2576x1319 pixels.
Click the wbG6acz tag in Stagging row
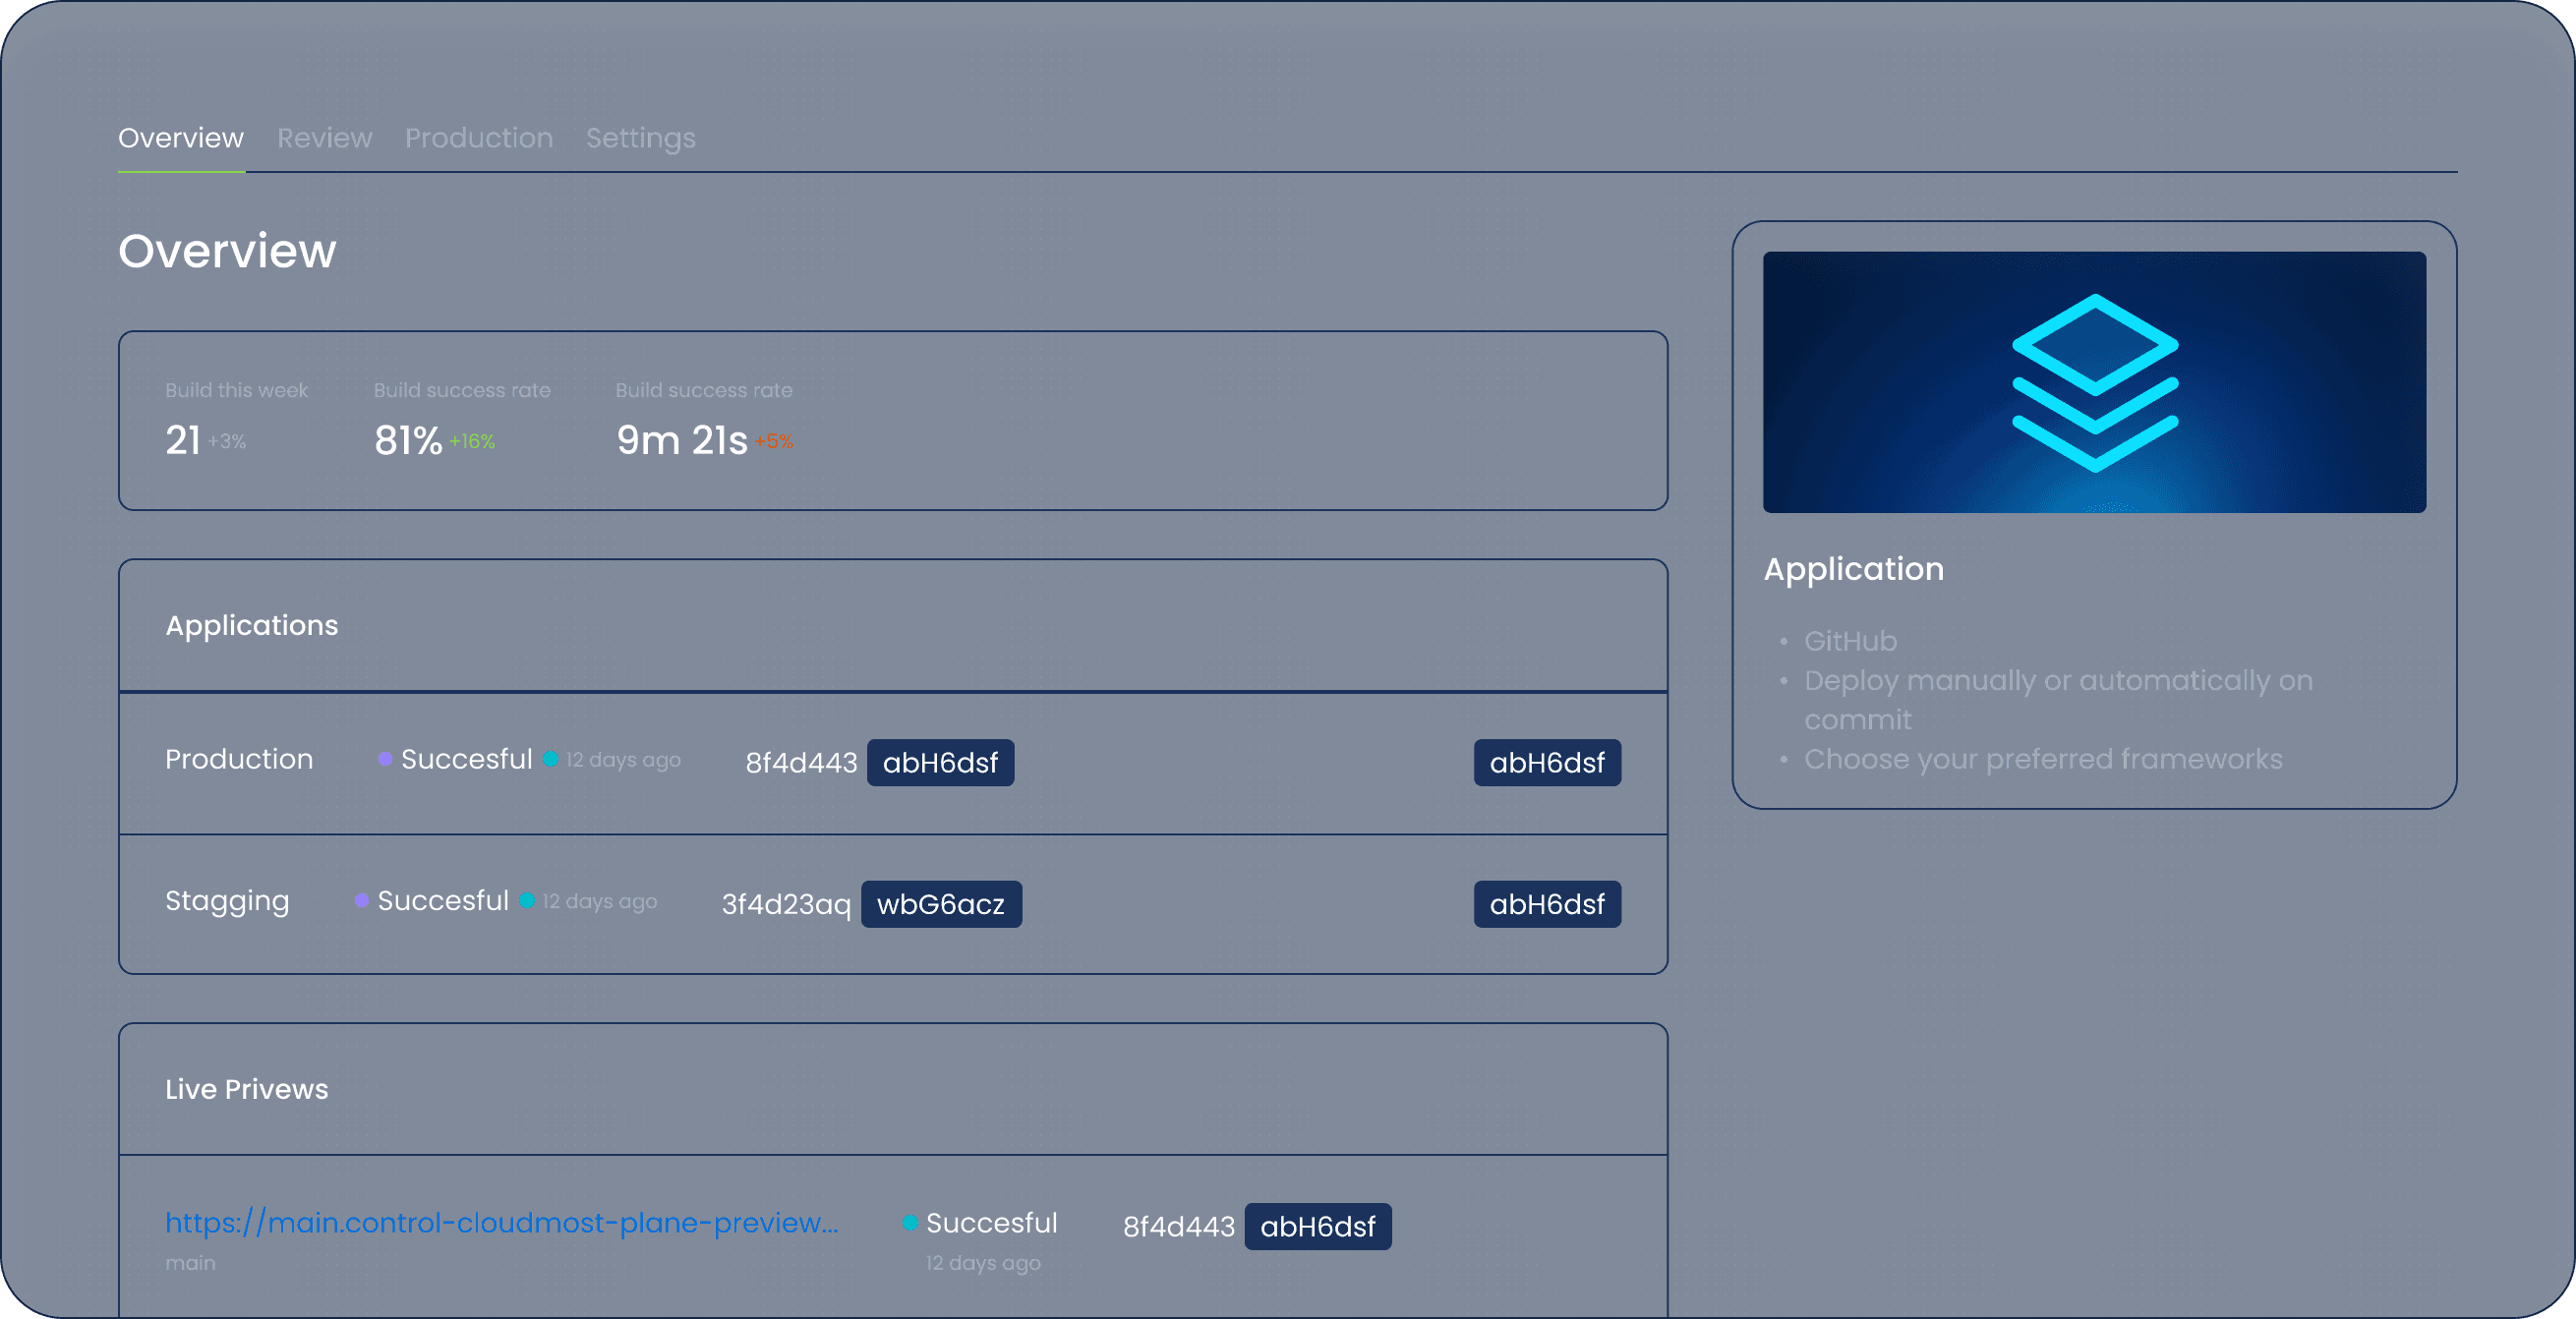tap(940, 904)
